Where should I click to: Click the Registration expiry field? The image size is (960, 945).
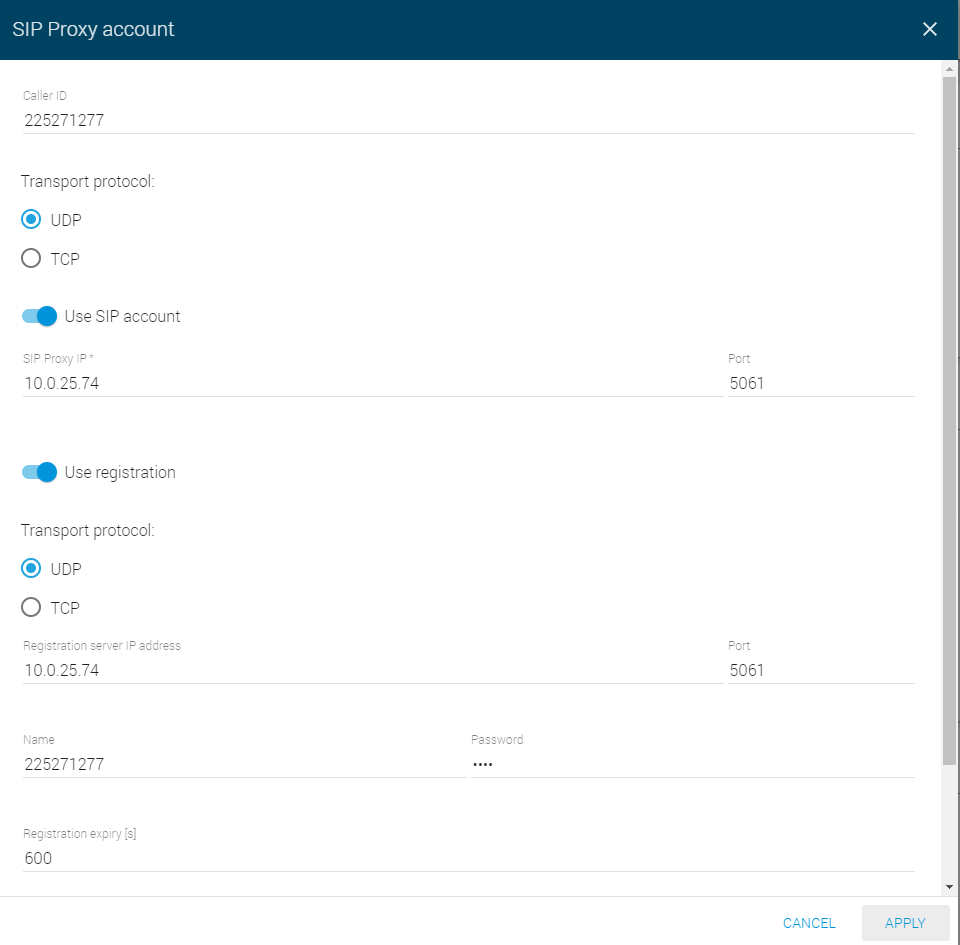point(468,858)
